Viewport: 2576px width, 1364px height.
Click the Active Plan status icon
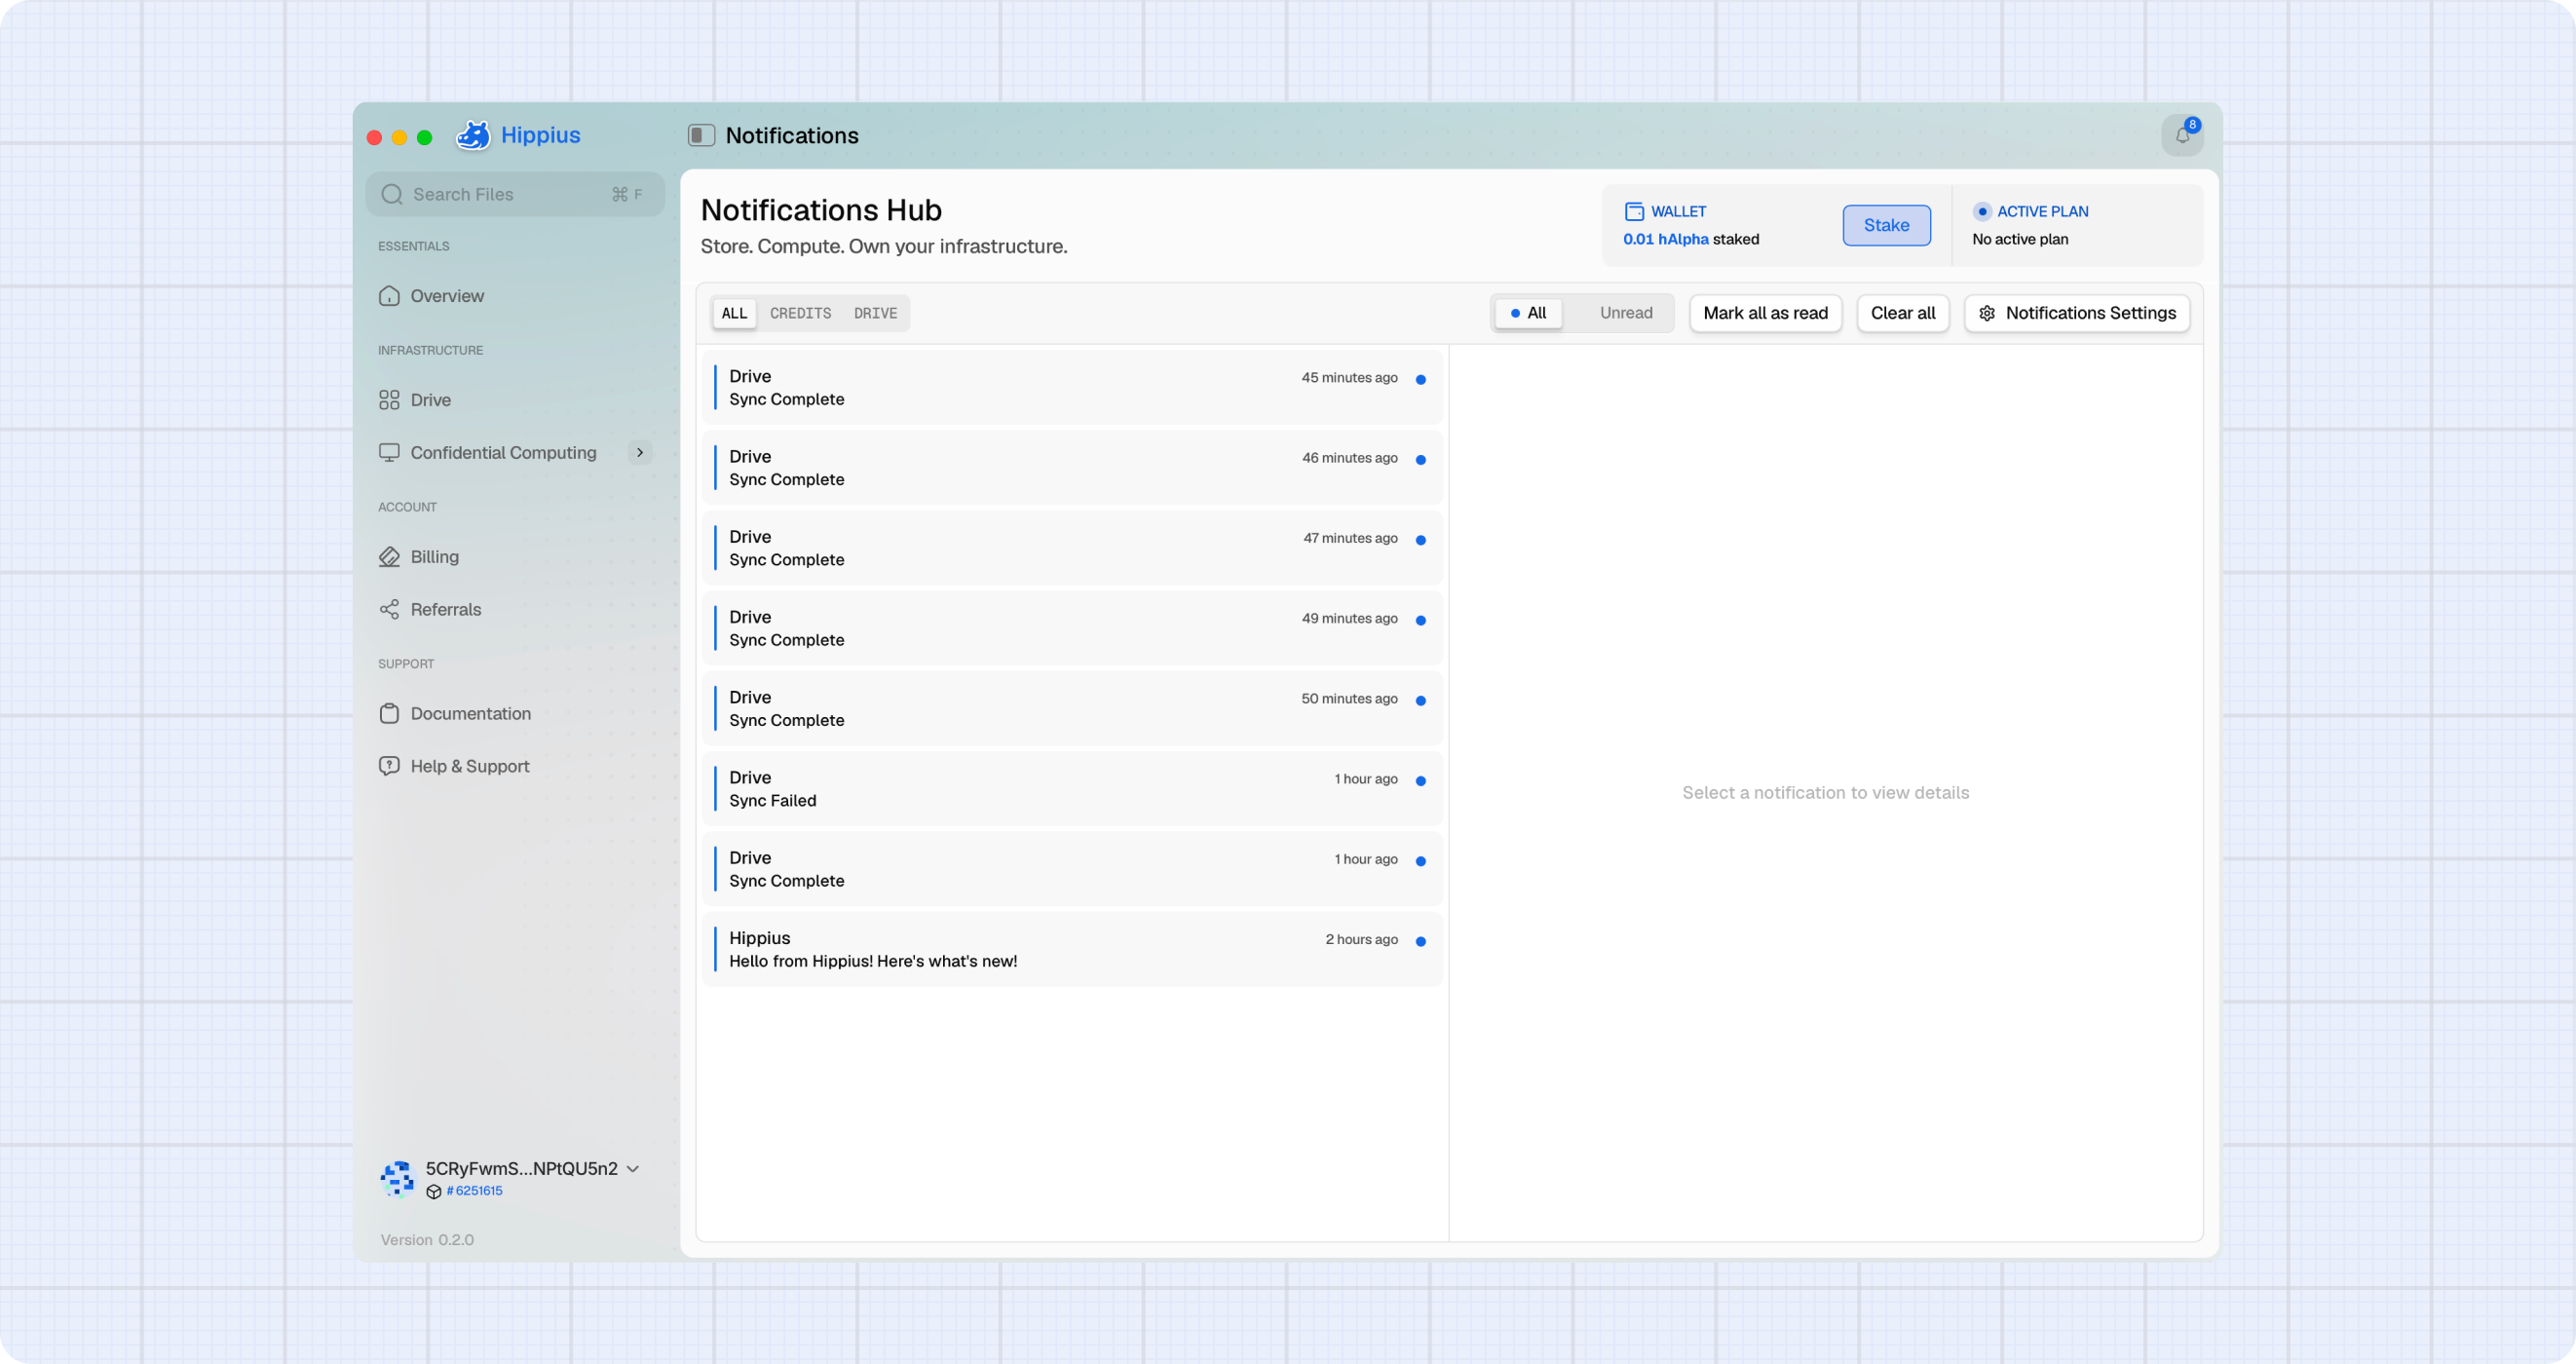tap(1982, 211)
